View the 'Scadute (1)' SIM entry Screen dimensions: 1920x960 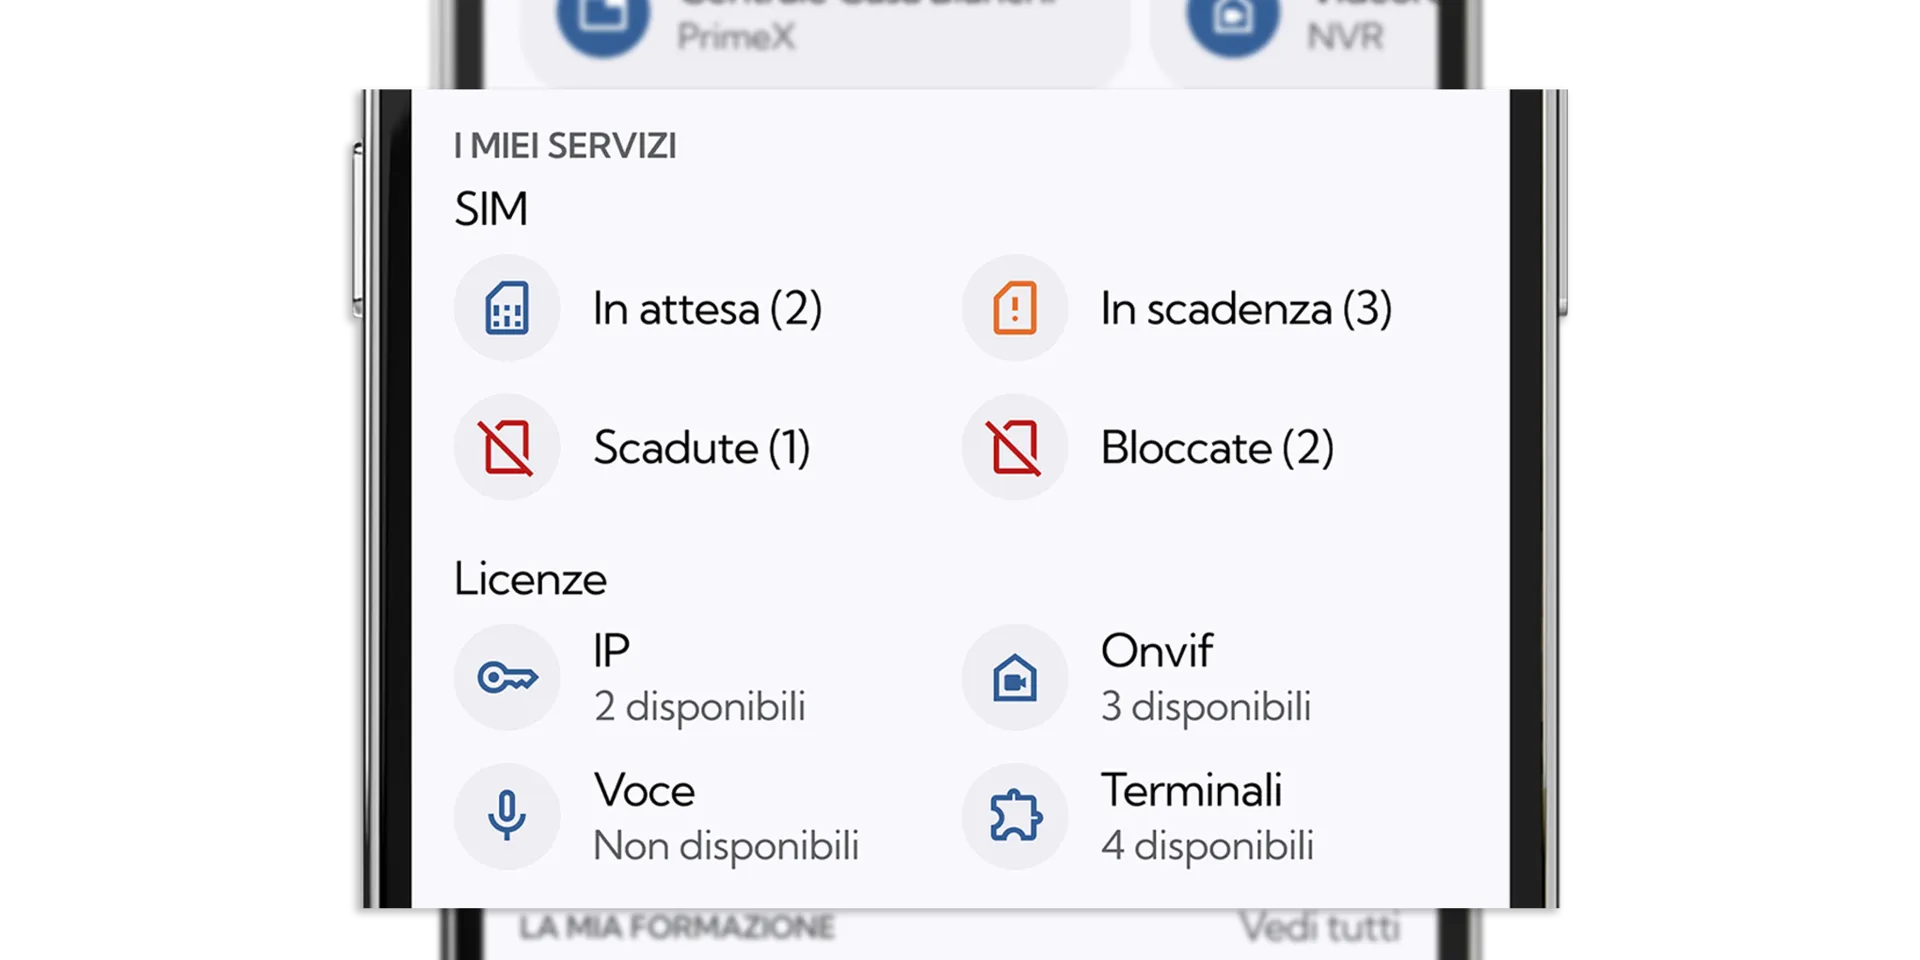click(x=703, y=447)
